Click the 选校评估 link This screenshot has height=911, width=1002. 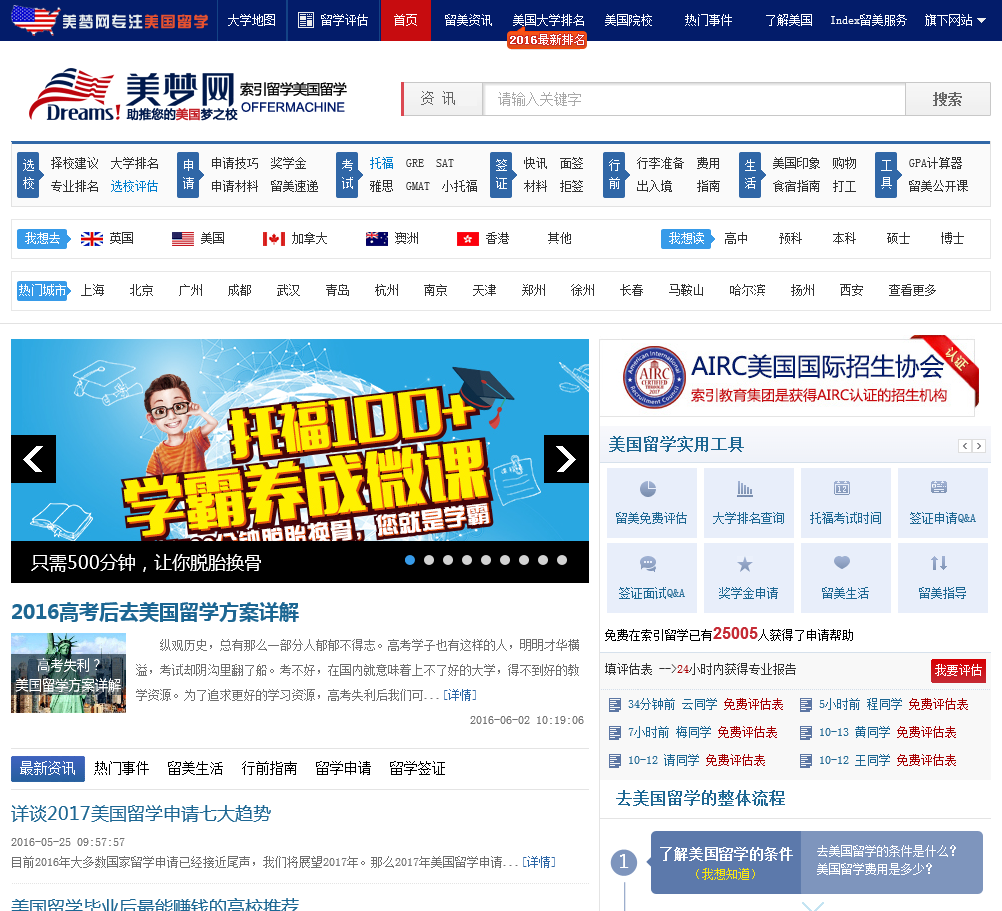[x=134, y=187]
